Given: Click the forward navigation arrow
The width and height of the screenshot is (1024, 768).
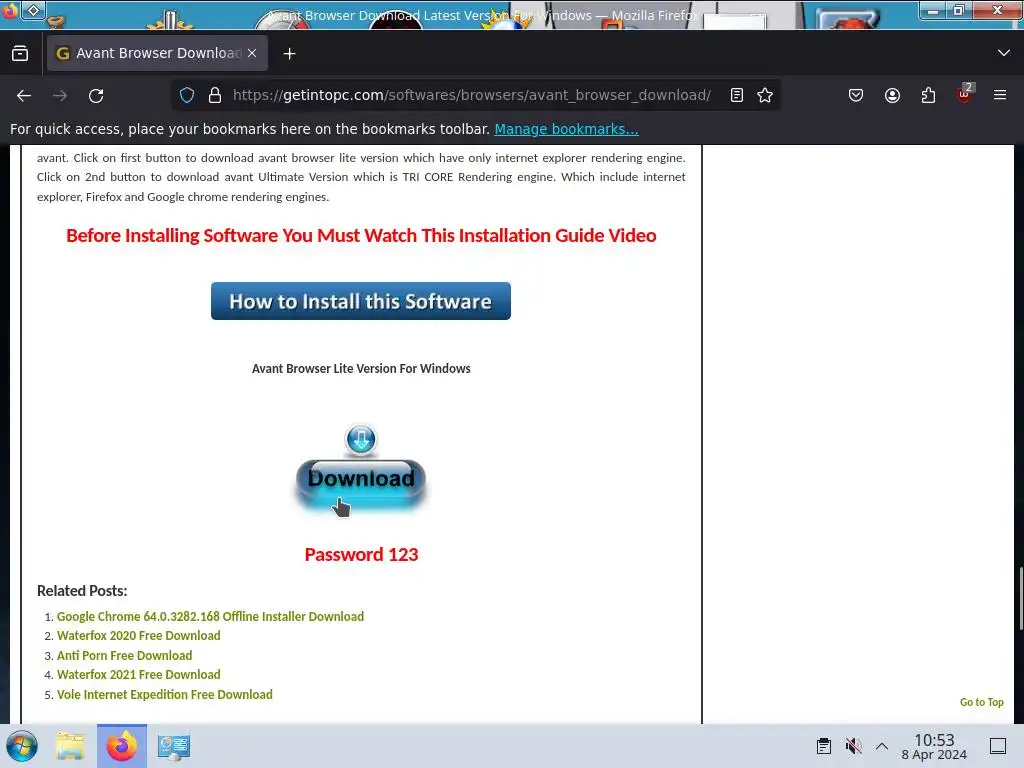Looking at the screenshot, I should (60, 95).
